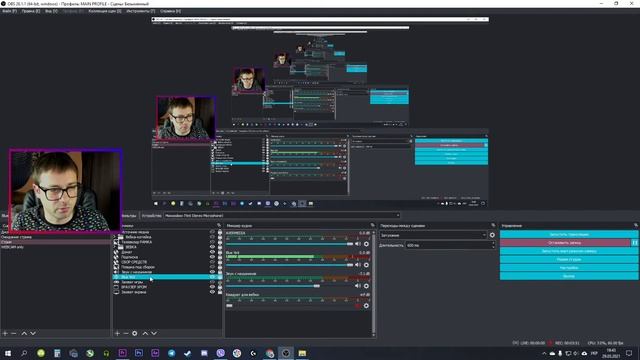Click Остановить запись button
Image resolution: width=640 pixels, height=360 pixels.
(566, 242)
